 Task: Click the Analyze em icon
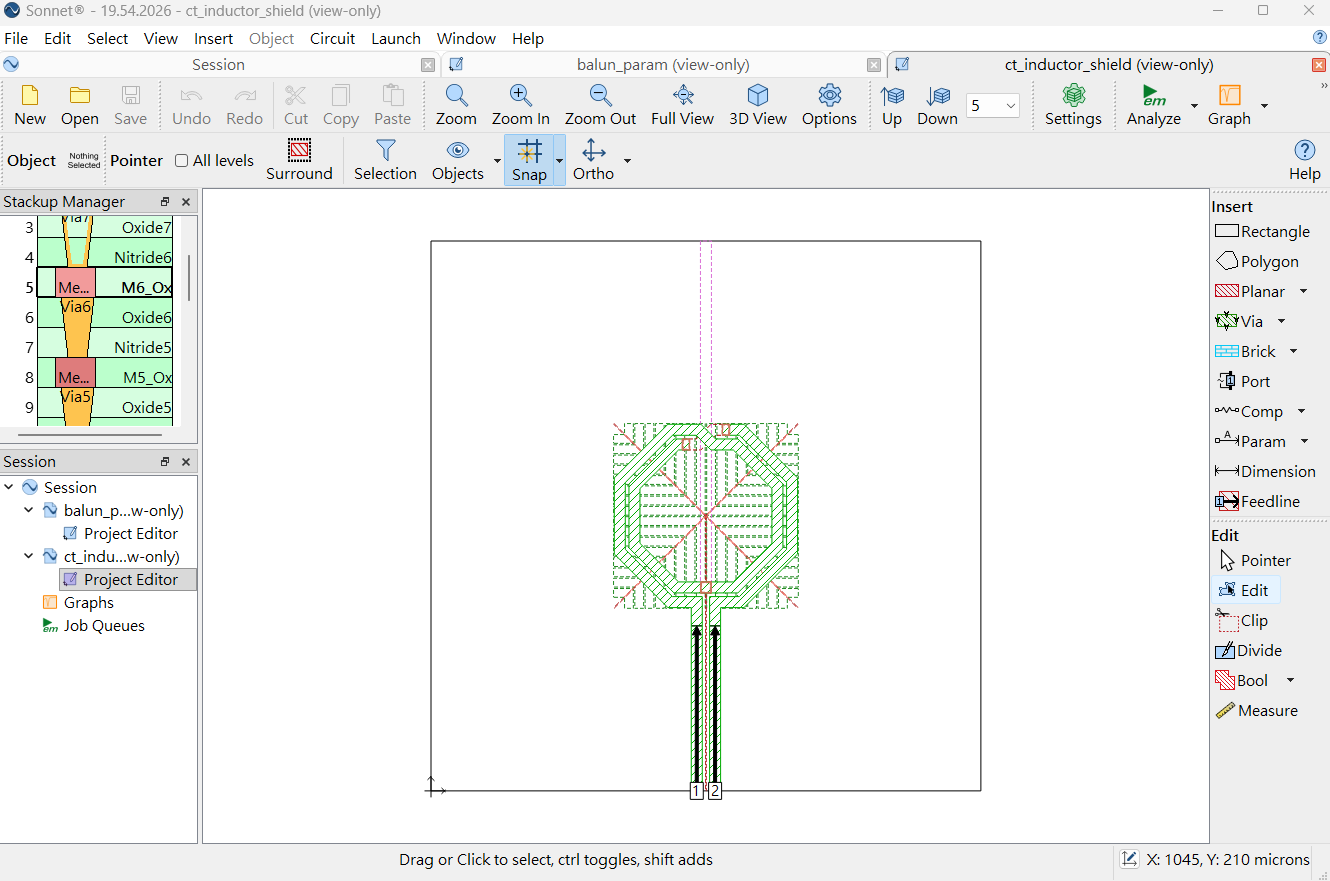(1154, 96)
